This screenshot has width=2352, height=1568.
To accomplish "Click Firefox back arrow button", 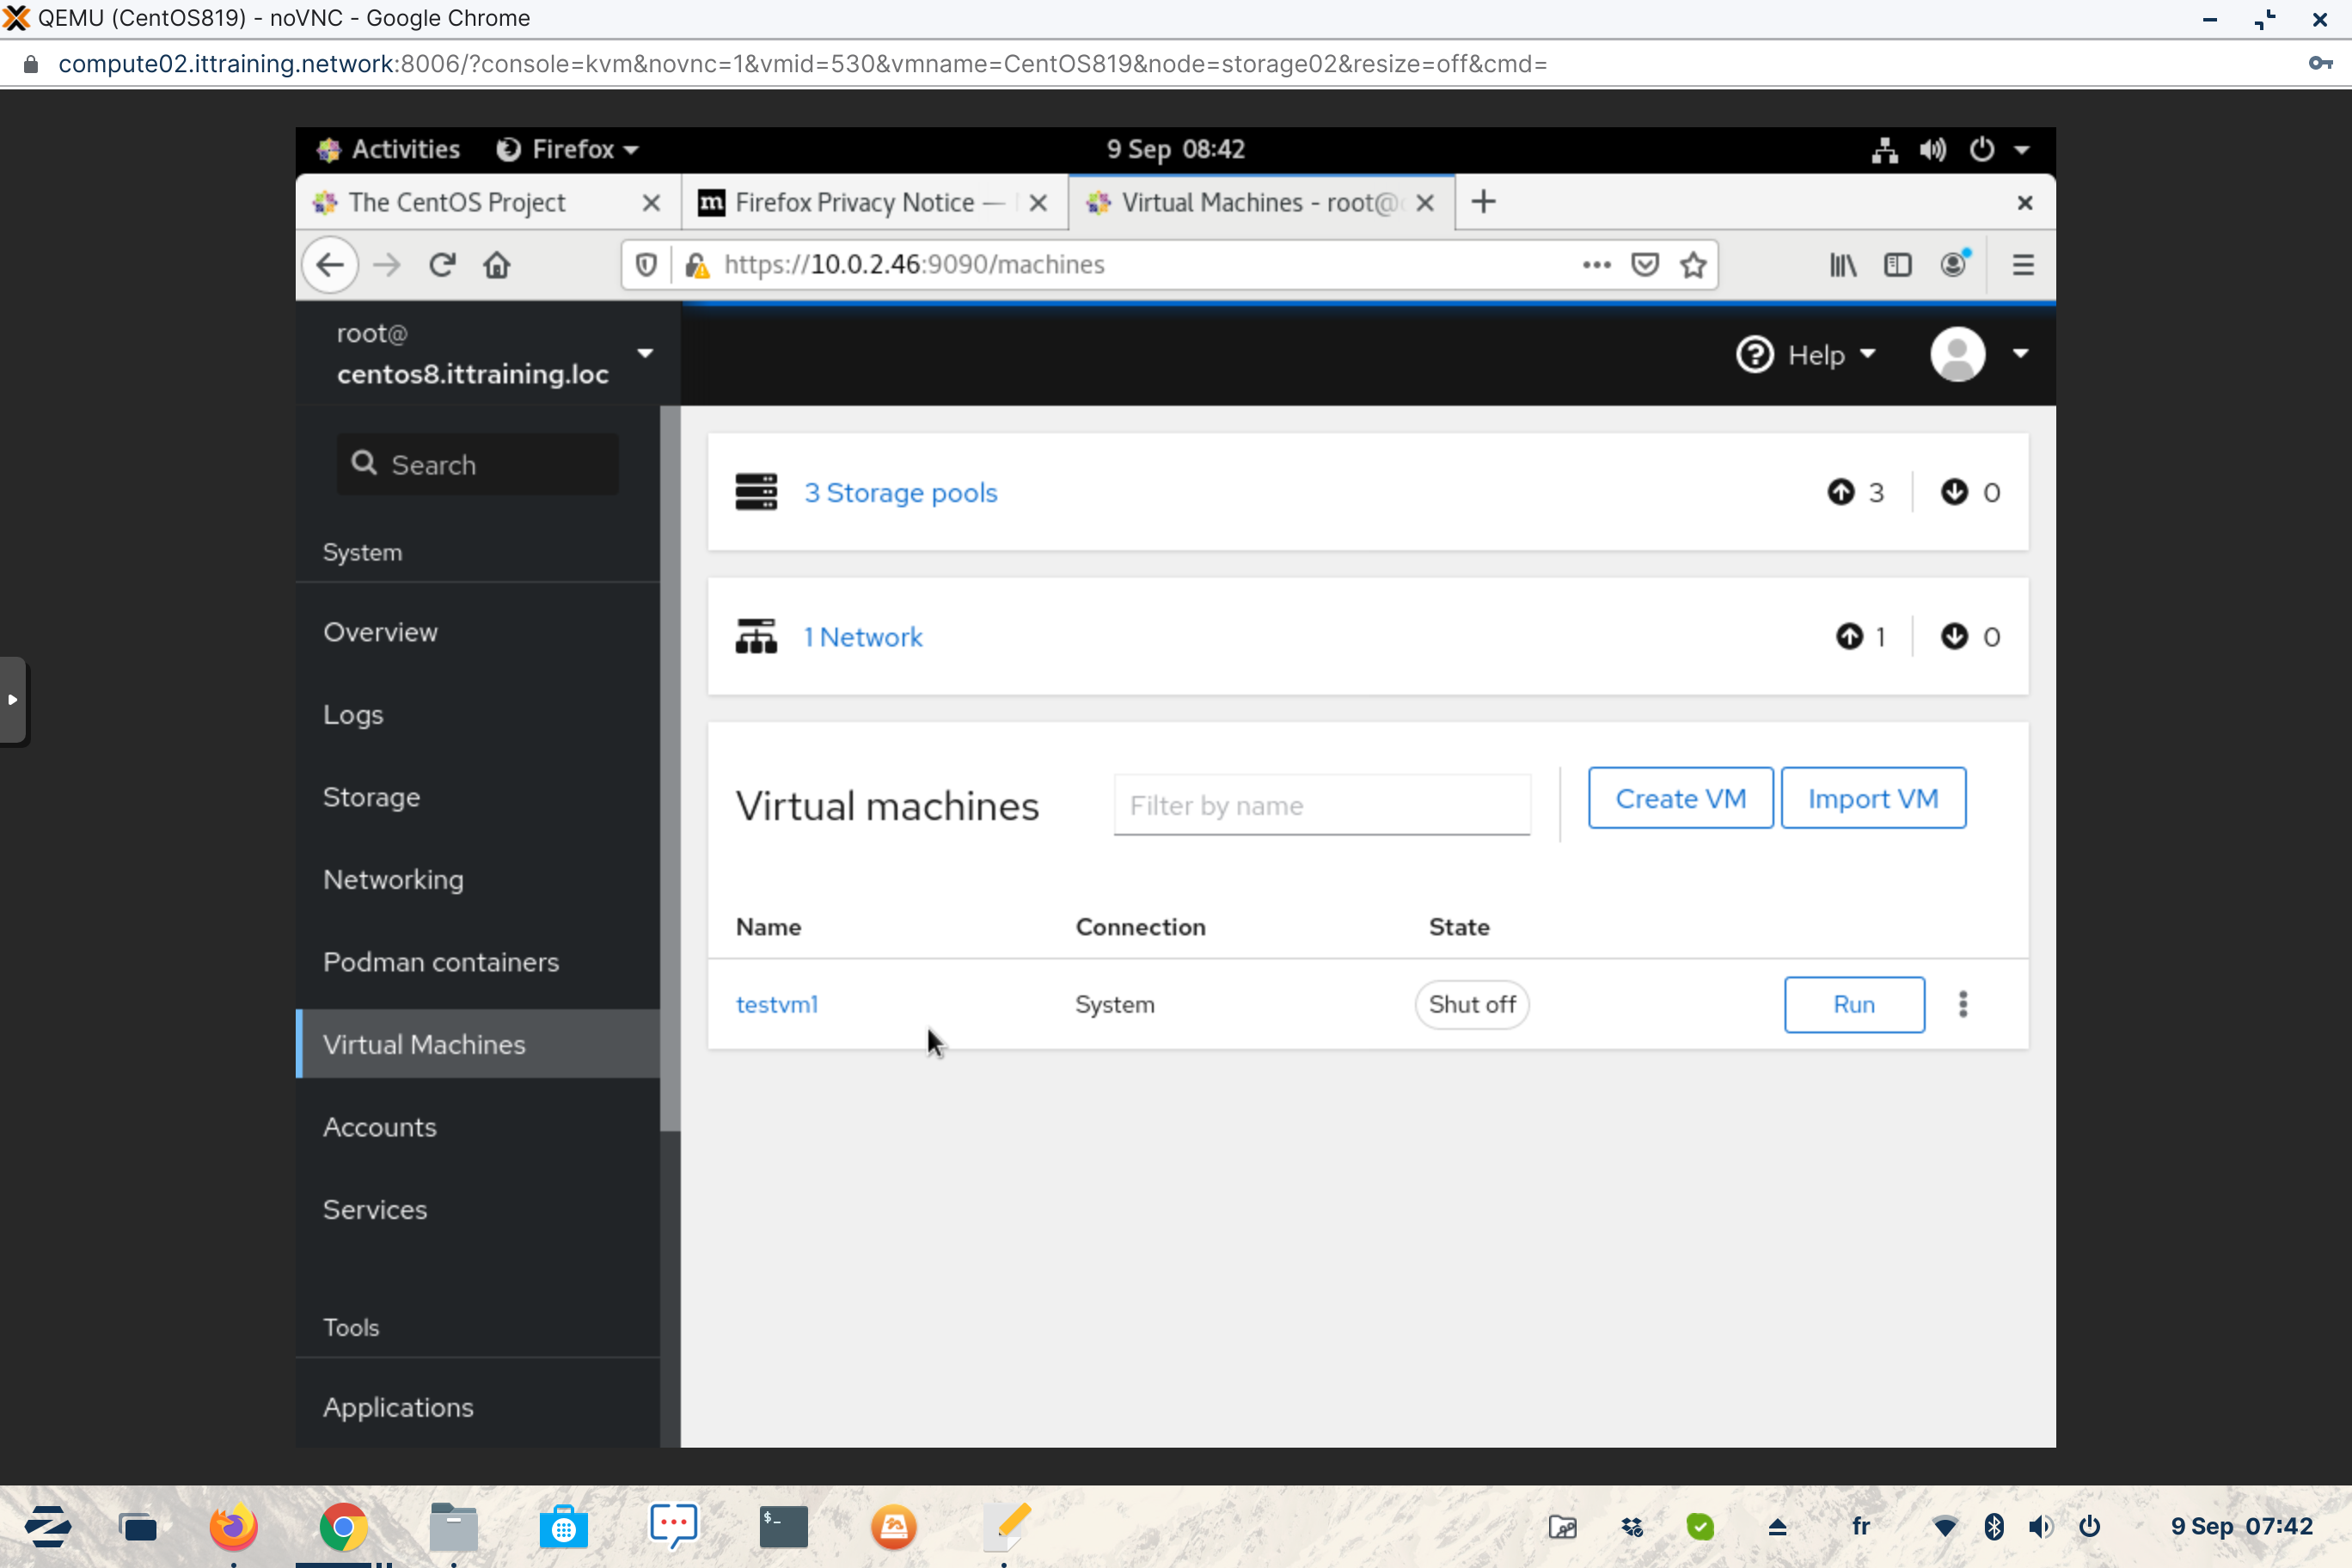I will 330,265.
